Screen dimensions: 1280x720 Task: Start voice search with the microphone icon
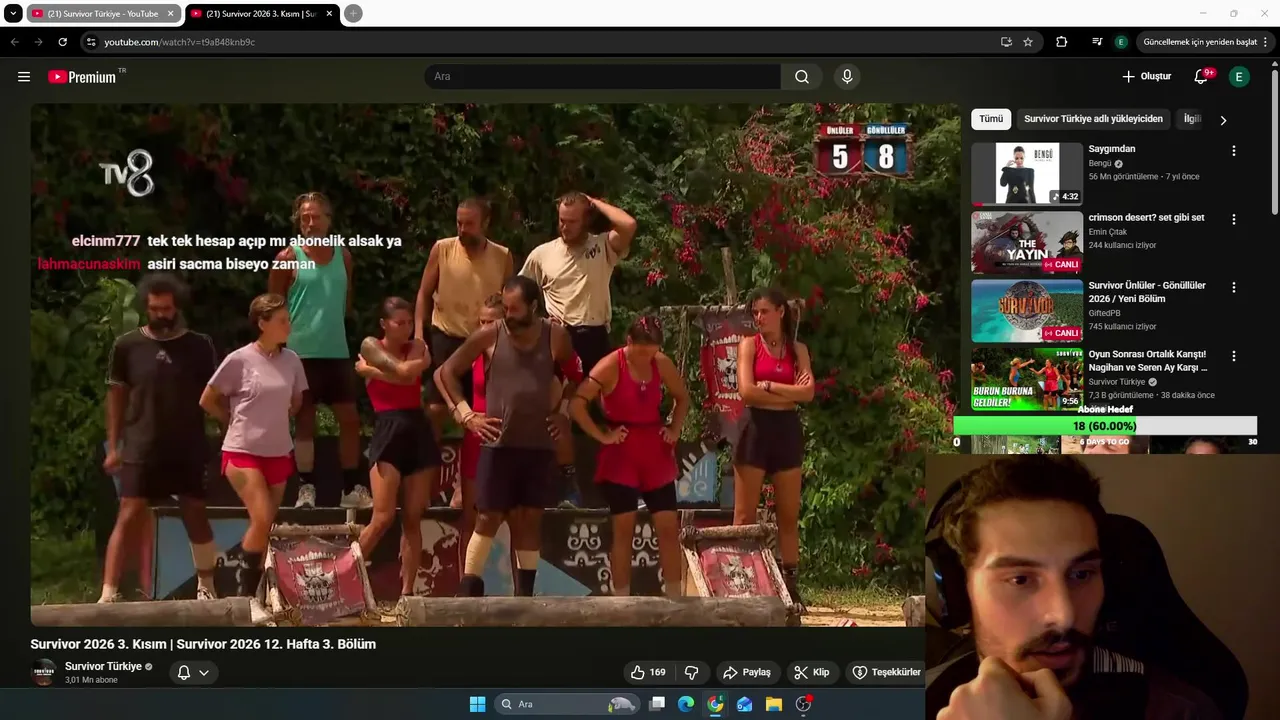tap(847, 77)
